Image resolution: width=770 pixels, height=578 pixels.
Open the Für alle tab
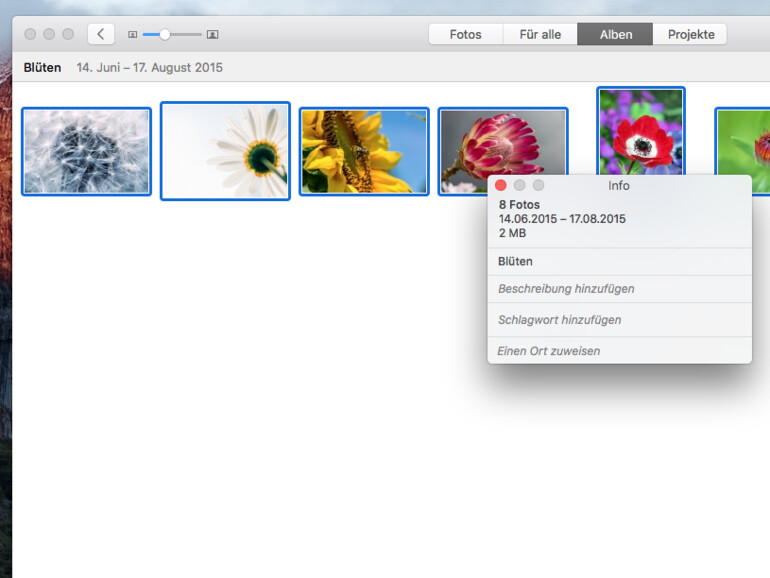click(x=540, y=34)
